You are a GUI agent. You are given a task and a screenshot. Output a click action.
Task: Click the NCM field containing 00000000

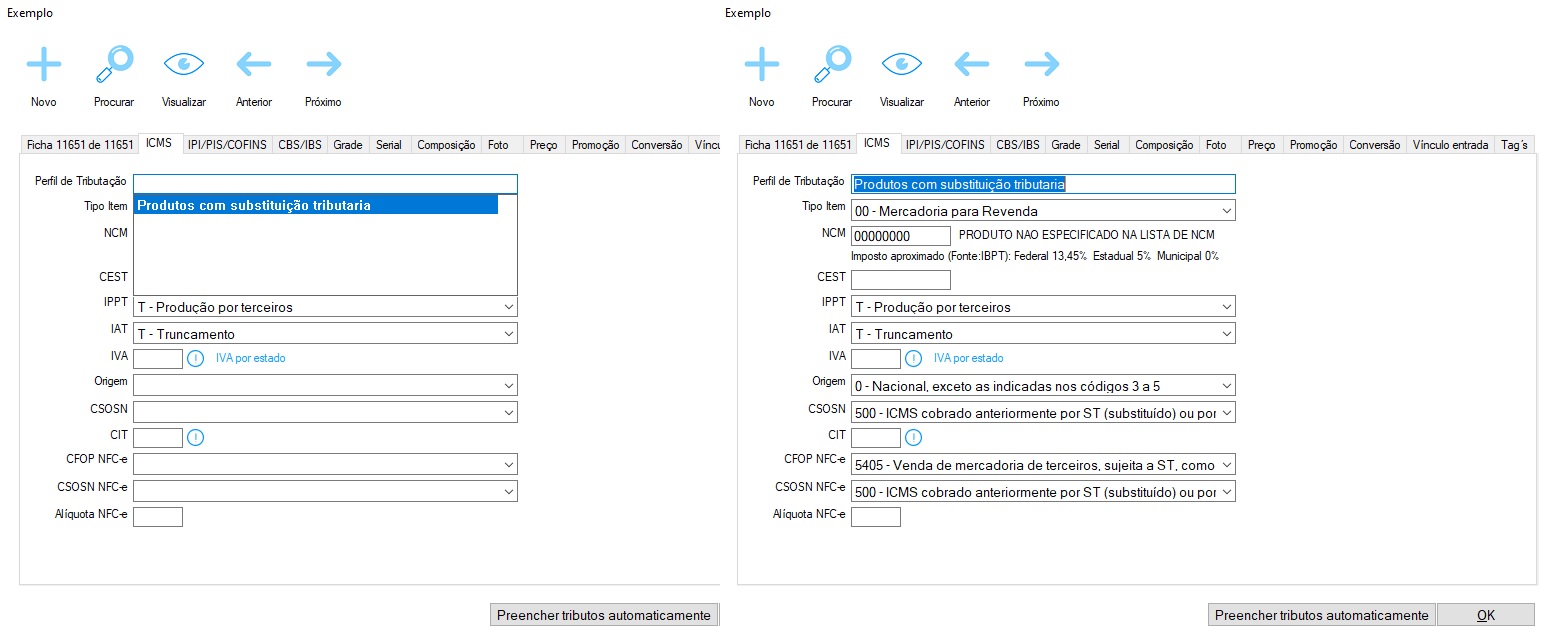pyautogui.click(x=900, y=236)
